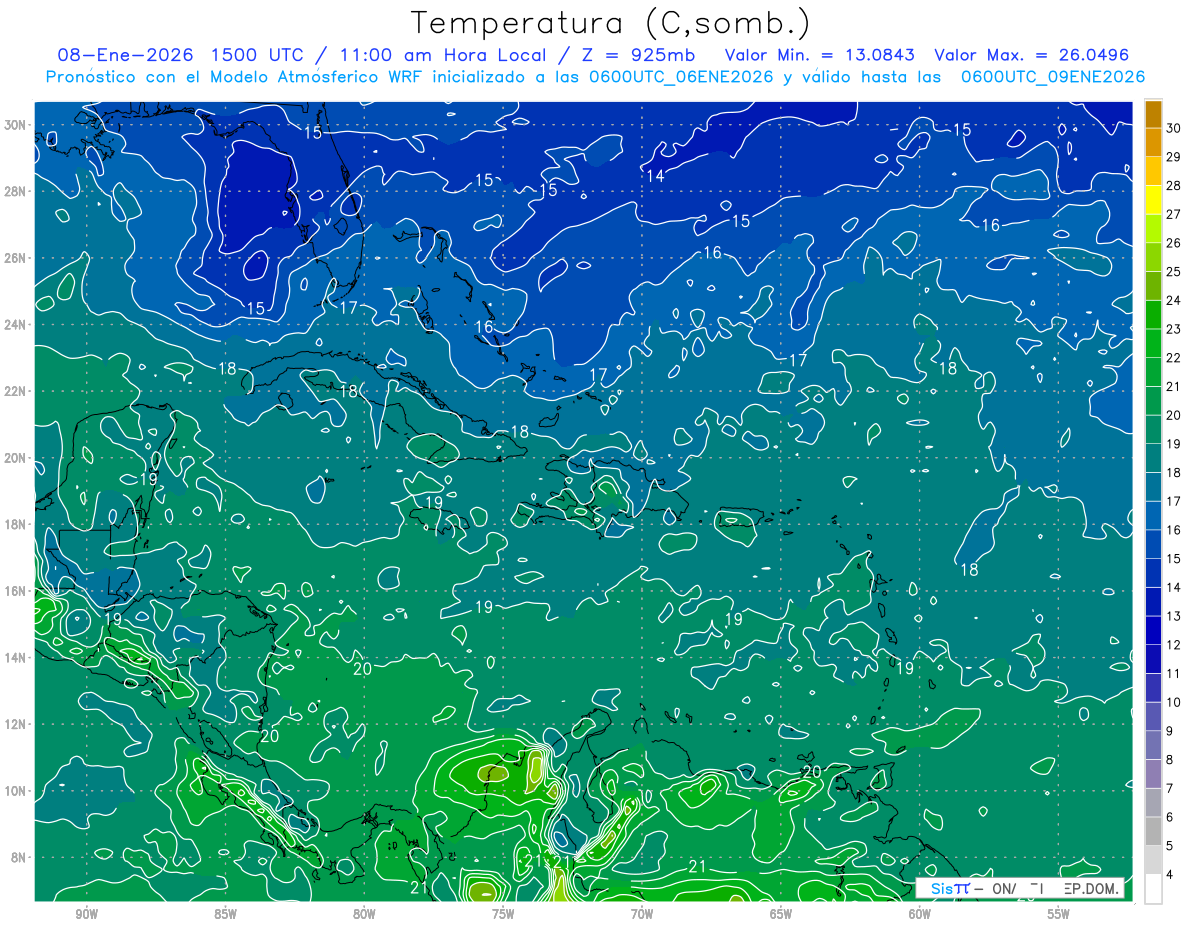
Task: Click the color bar label "26"
Action: coord(1174,243)
